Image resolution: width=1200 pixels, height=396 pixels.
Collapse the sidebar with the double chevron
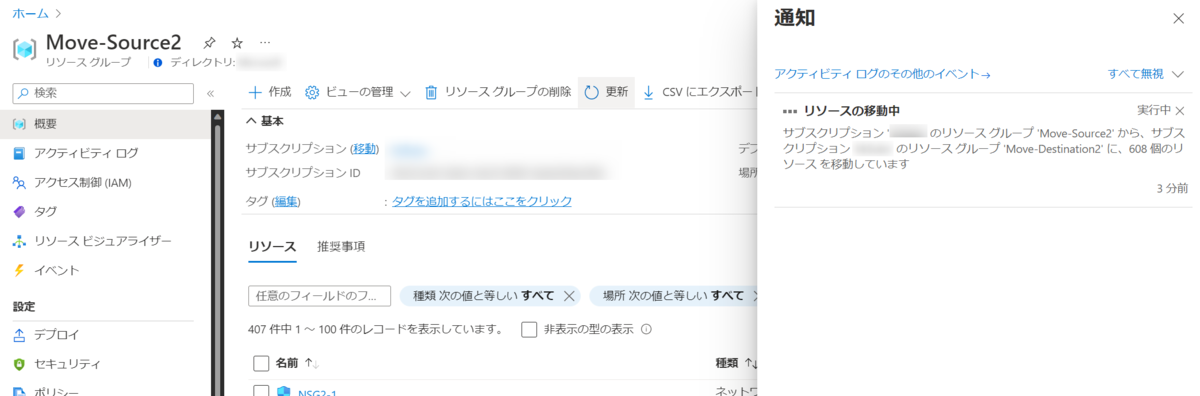click(x=211, y=93)
